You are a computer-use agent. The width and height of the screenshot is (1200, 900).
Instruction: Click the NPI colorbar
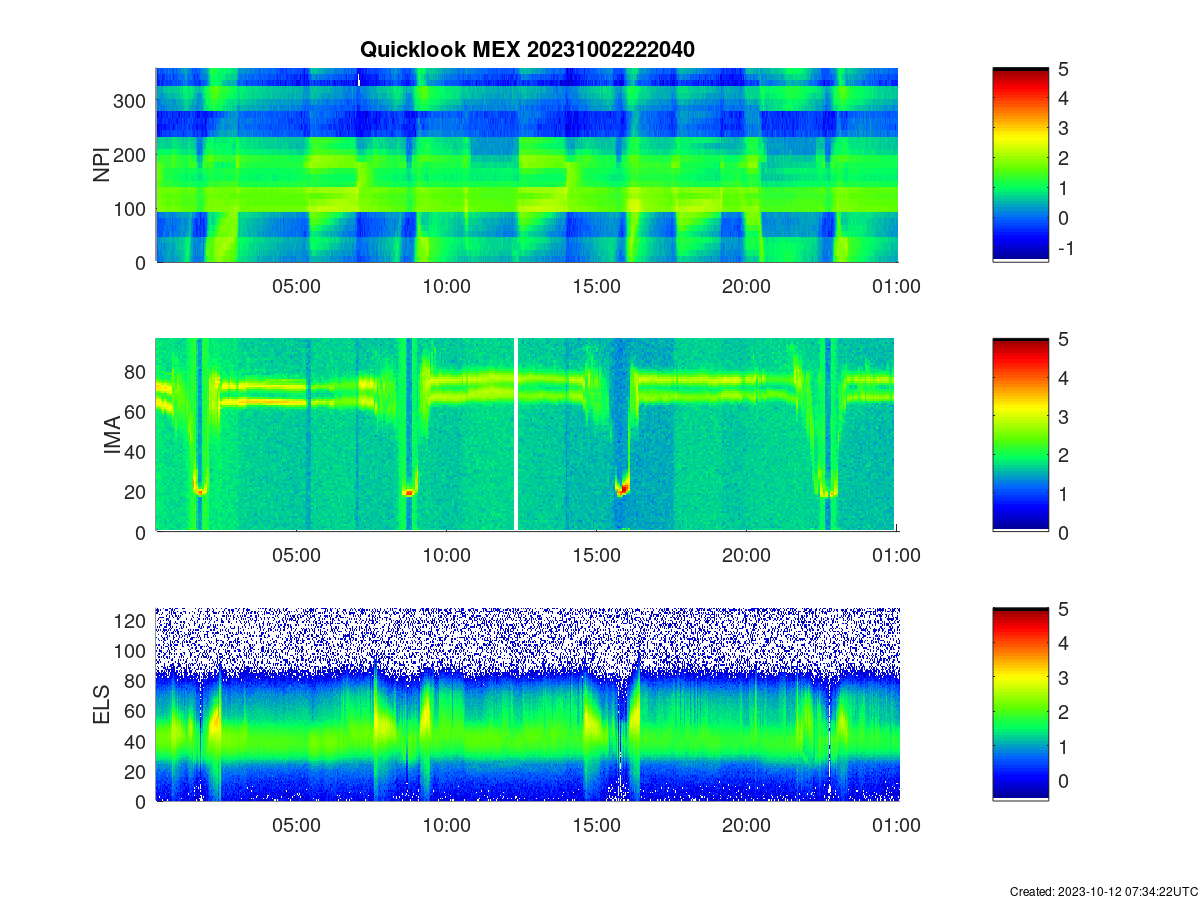[x=1021, y=165]
